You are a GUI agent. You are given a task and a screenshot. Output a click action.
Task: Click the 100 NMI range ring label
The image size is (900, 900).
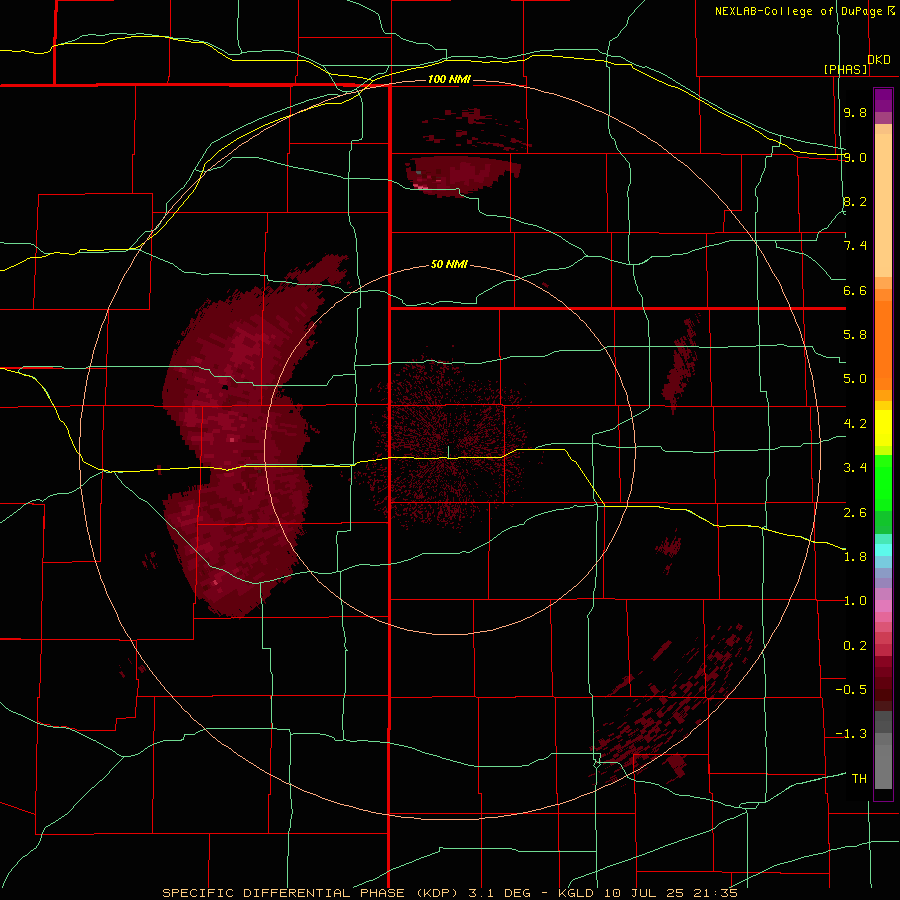pos(449,79)
